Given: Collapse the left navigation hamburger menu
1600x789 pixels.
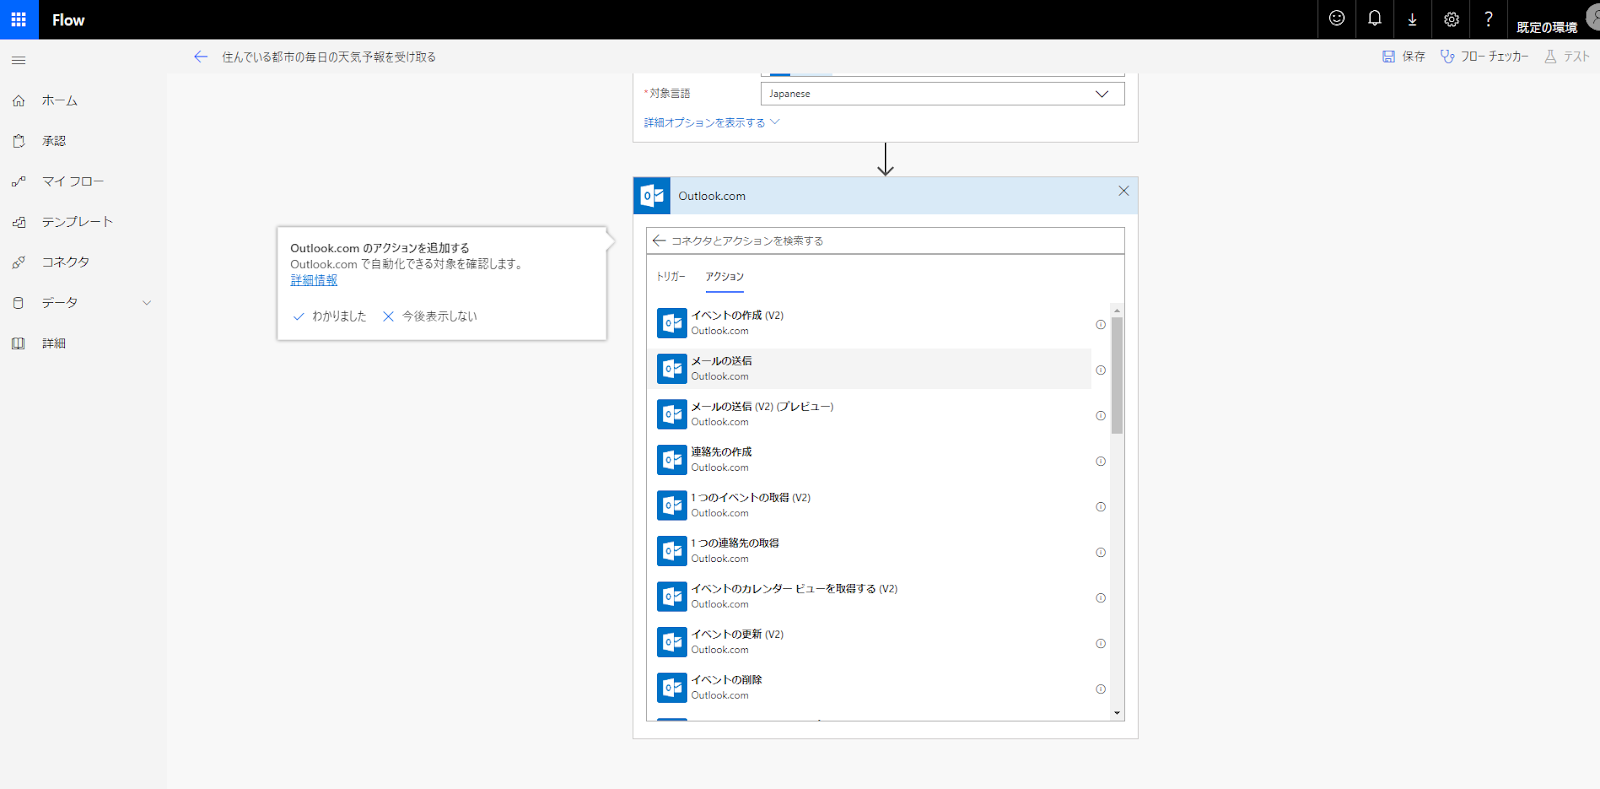Looking at the screenshot, I should [18, 60].
